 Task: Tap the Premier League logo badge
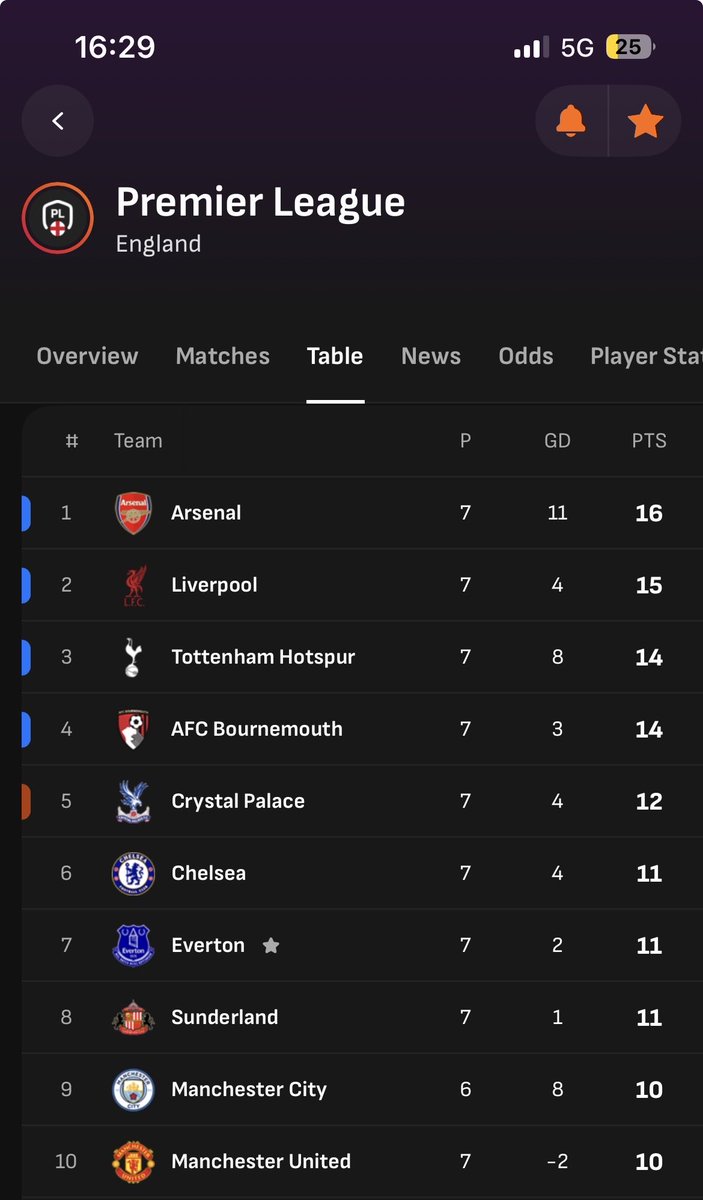coord(58,219)
